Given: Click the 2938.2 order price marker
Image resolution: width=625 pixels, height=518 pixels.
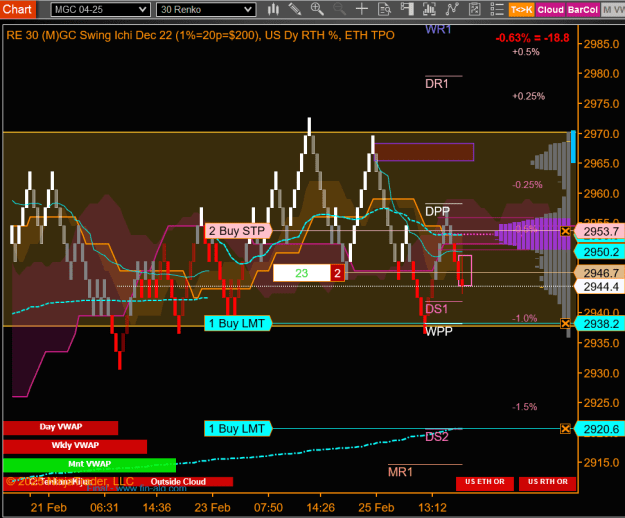Looking at the screenshot, I should pos(600,324).
